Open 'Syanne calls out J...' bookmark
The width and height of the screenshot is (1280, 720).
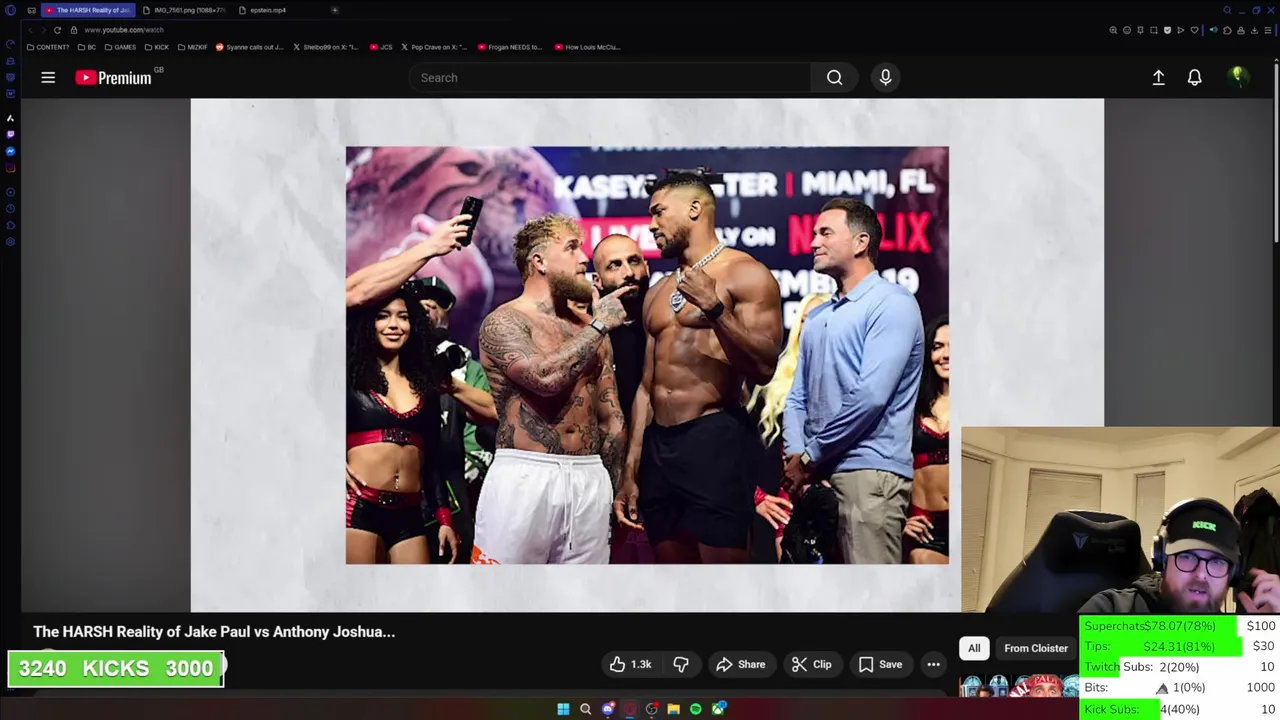[250, 47]
